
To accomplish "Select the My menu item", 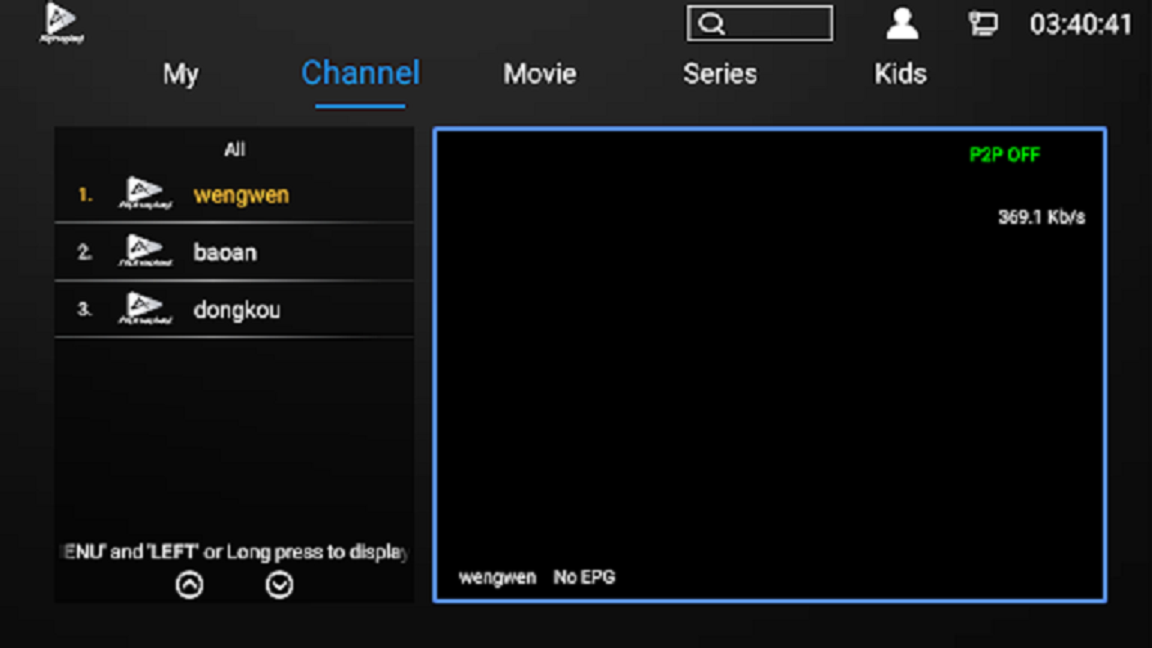I will 180,73.
